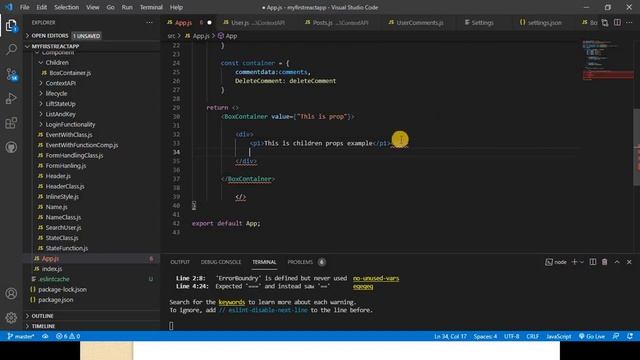Open EventWithClass.js in explorer

tap(69, 135)
